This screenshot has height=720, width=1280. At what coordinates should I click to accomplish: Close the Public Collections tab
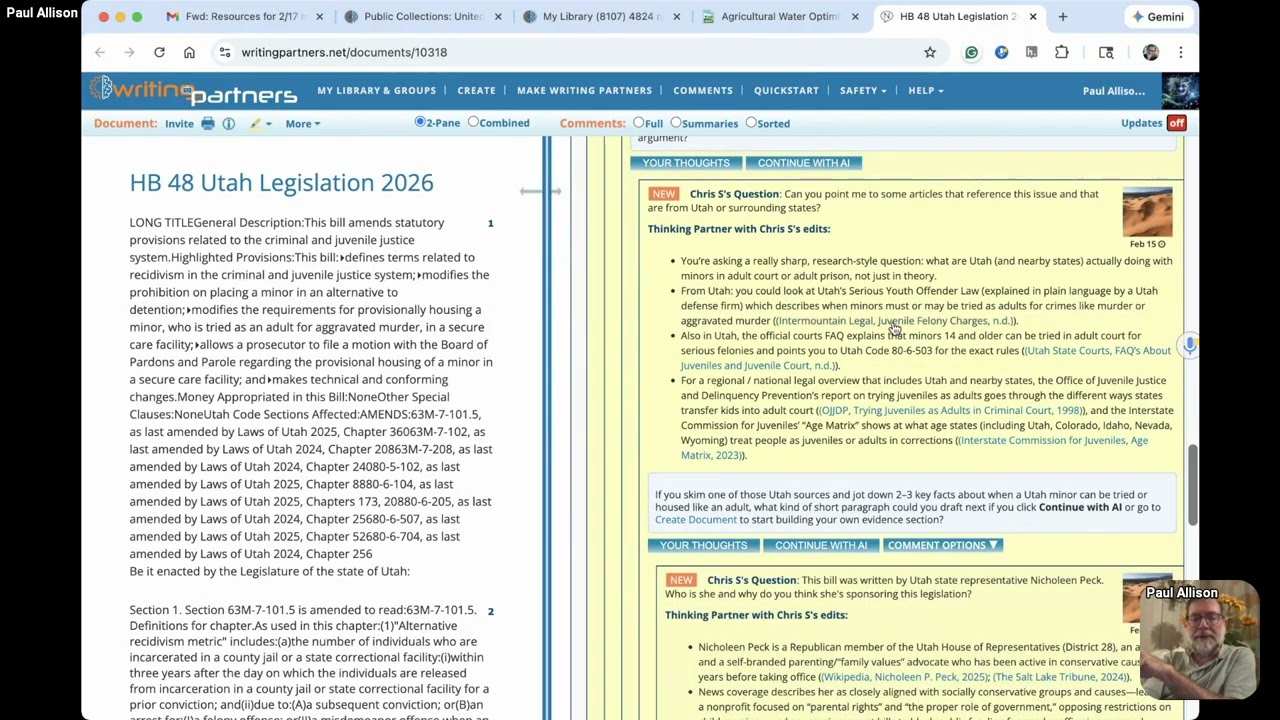(x=498, y=17)
